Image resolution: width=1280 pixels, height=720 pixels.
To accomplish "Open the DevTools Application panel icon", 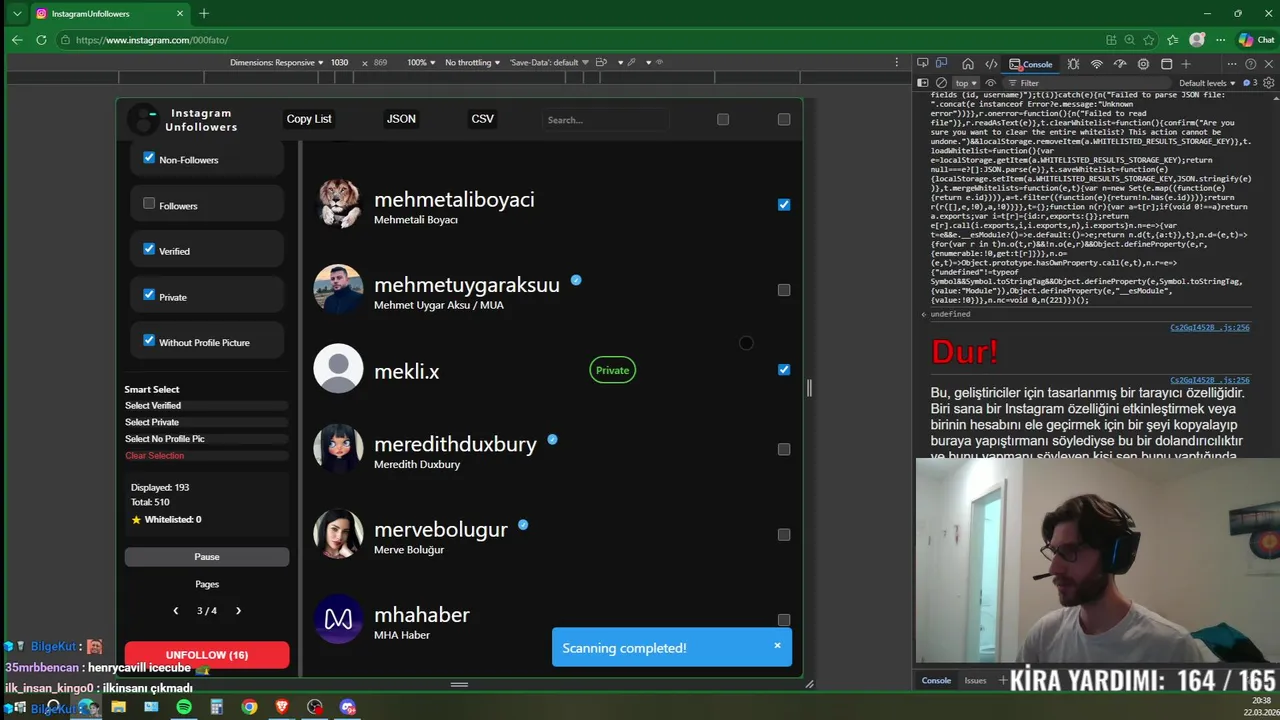I will 1166,64.
